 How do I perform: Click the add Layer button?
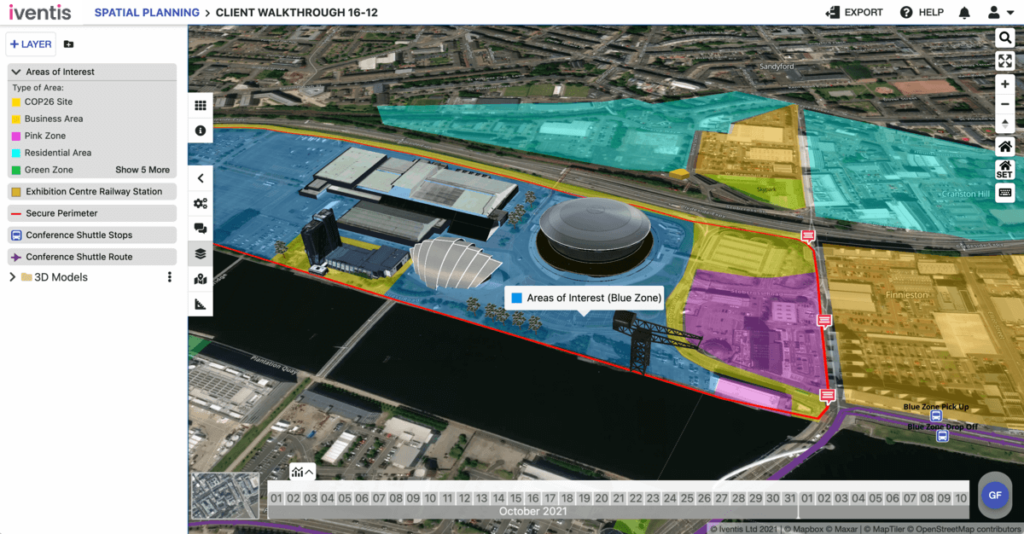pos(31,44)
